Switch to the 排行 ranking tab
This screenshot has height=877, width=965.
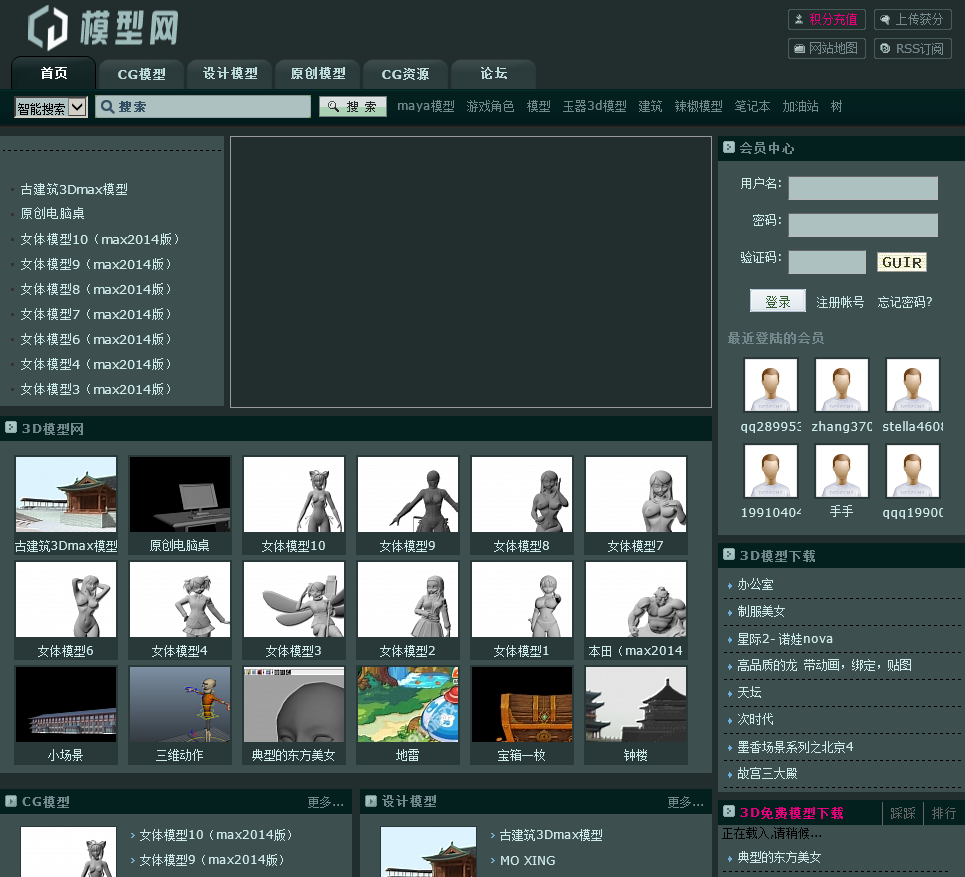click(x=943, y=813)
